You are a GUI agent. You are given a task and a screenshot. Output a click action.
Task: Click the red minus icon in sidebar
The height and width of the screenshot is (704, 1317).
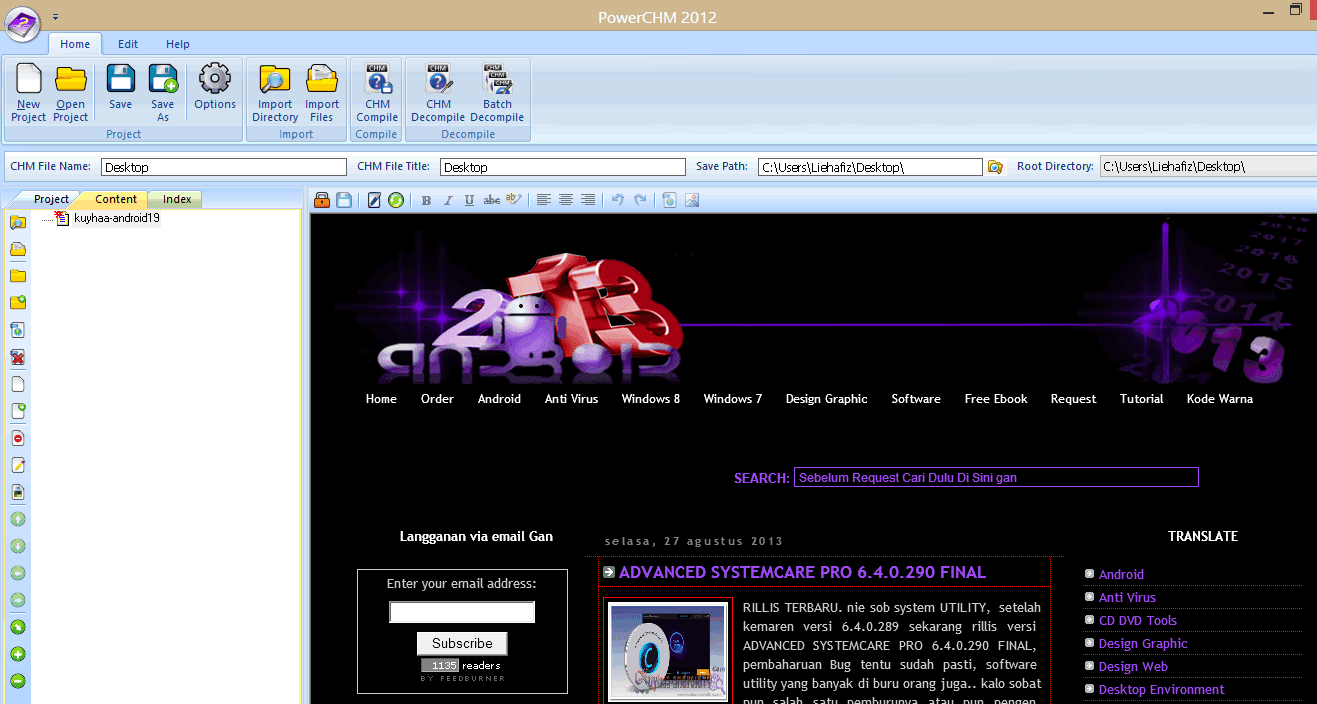(x=18, y=438)
